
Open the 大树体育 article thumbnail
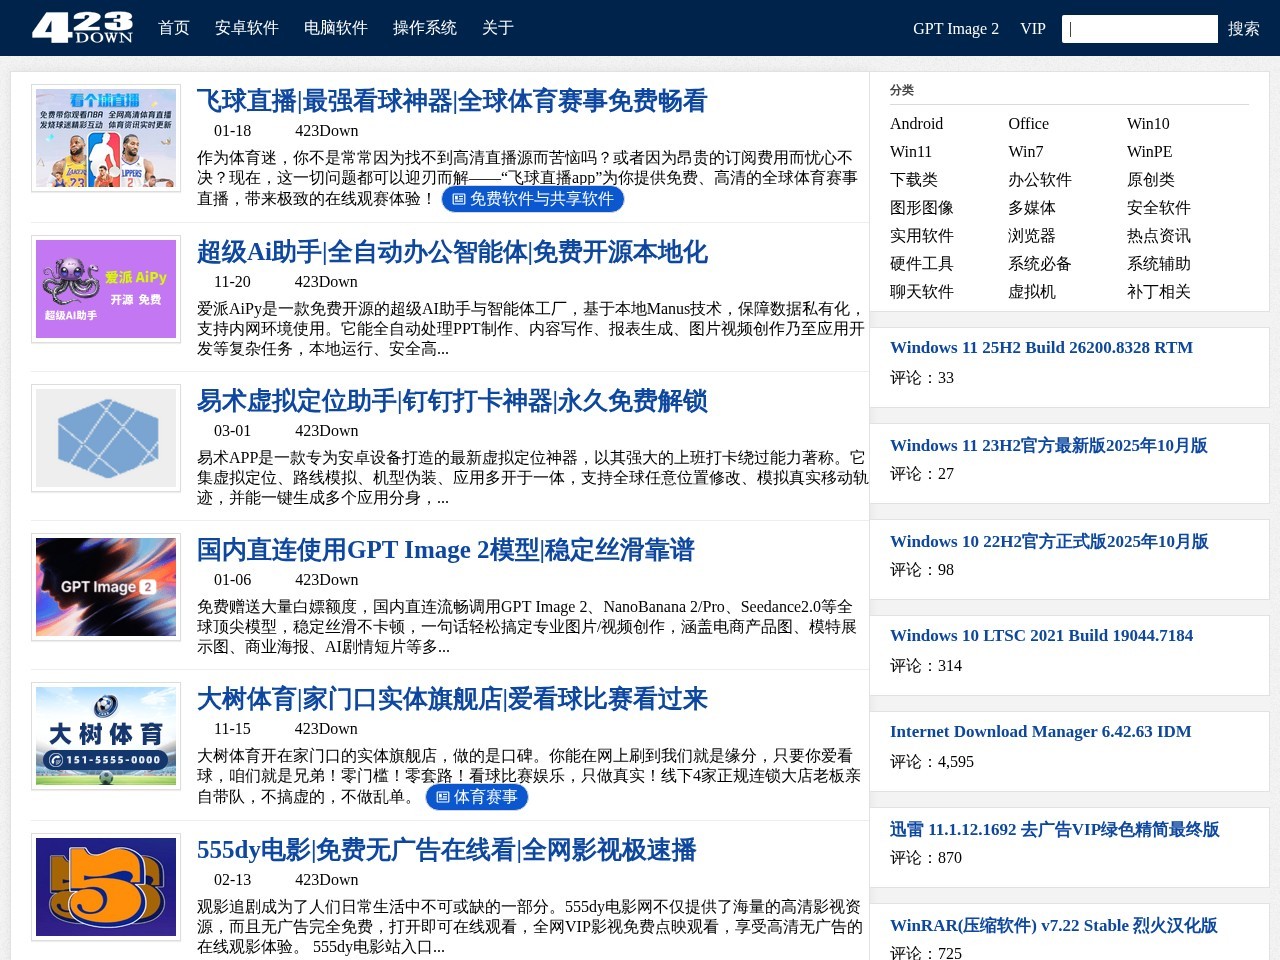(106, 736)
